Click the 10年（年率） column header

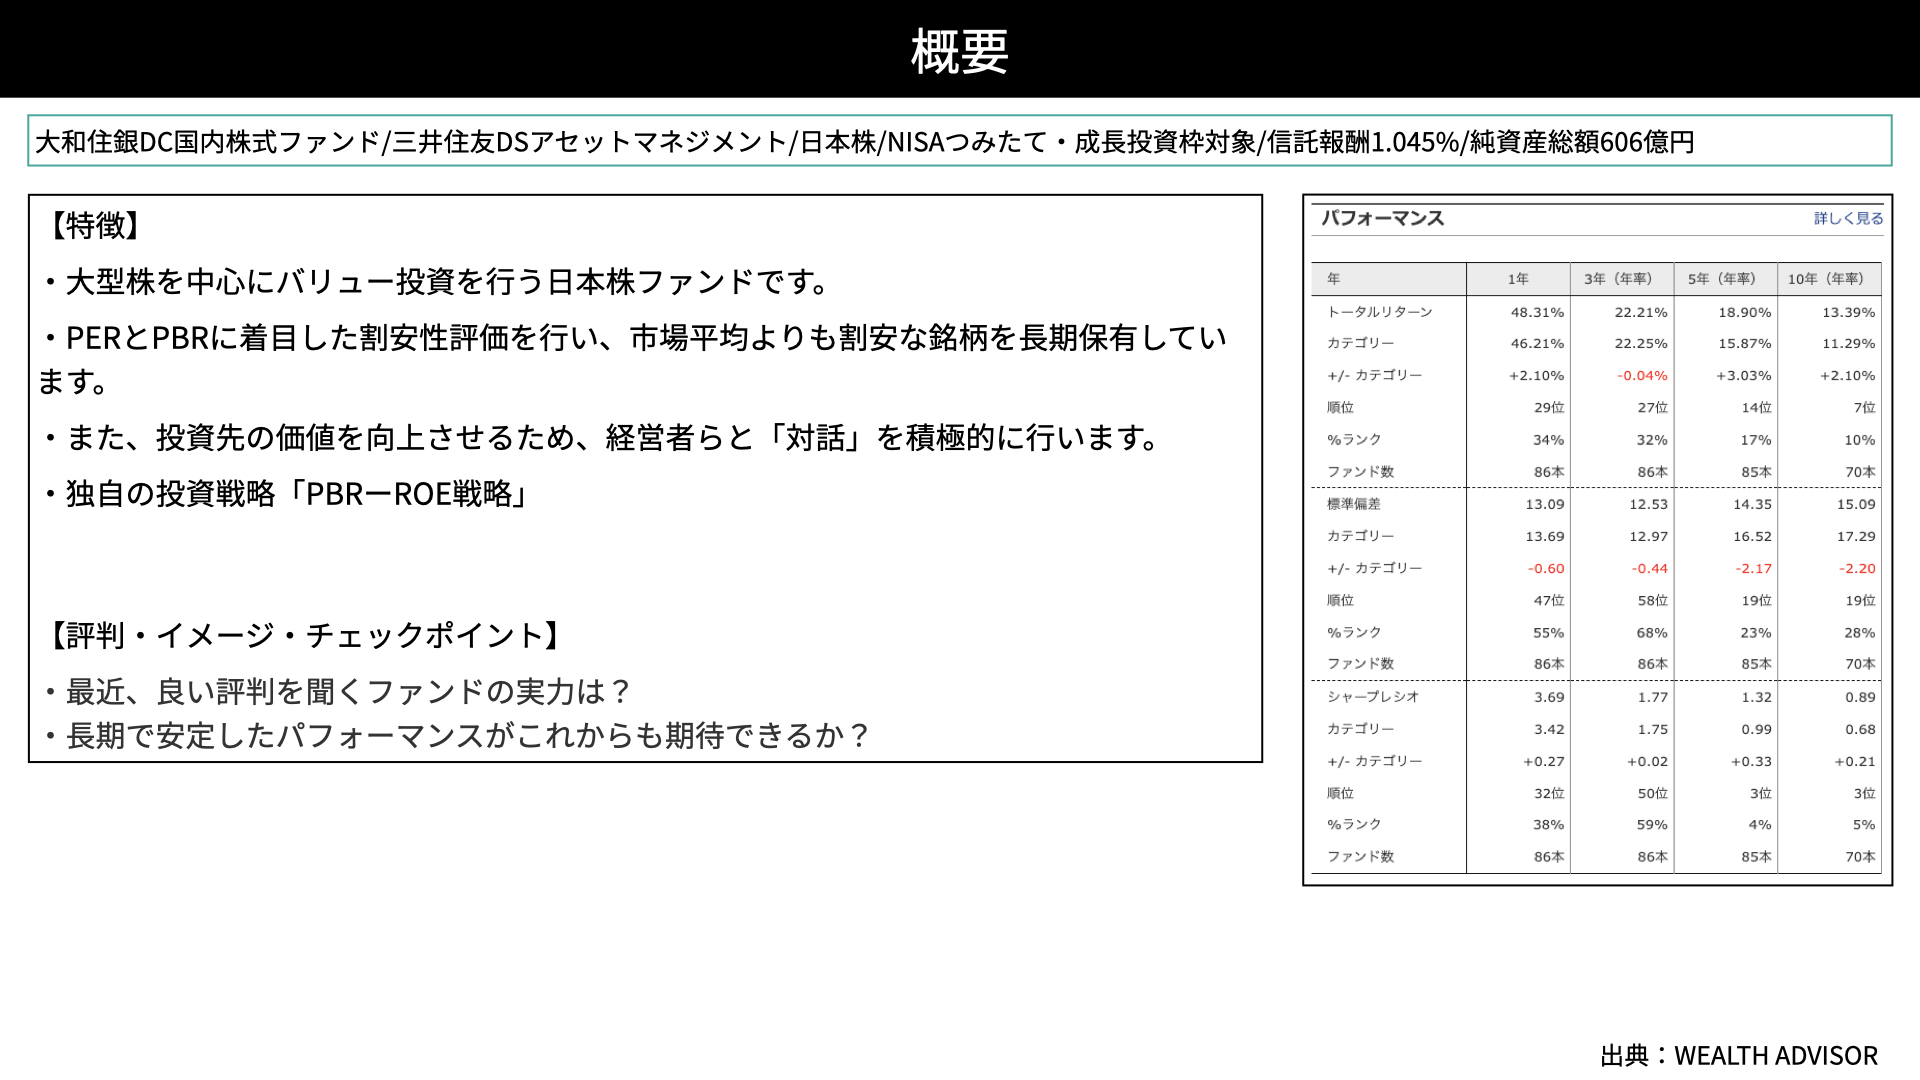click(x=1829, y=279)
